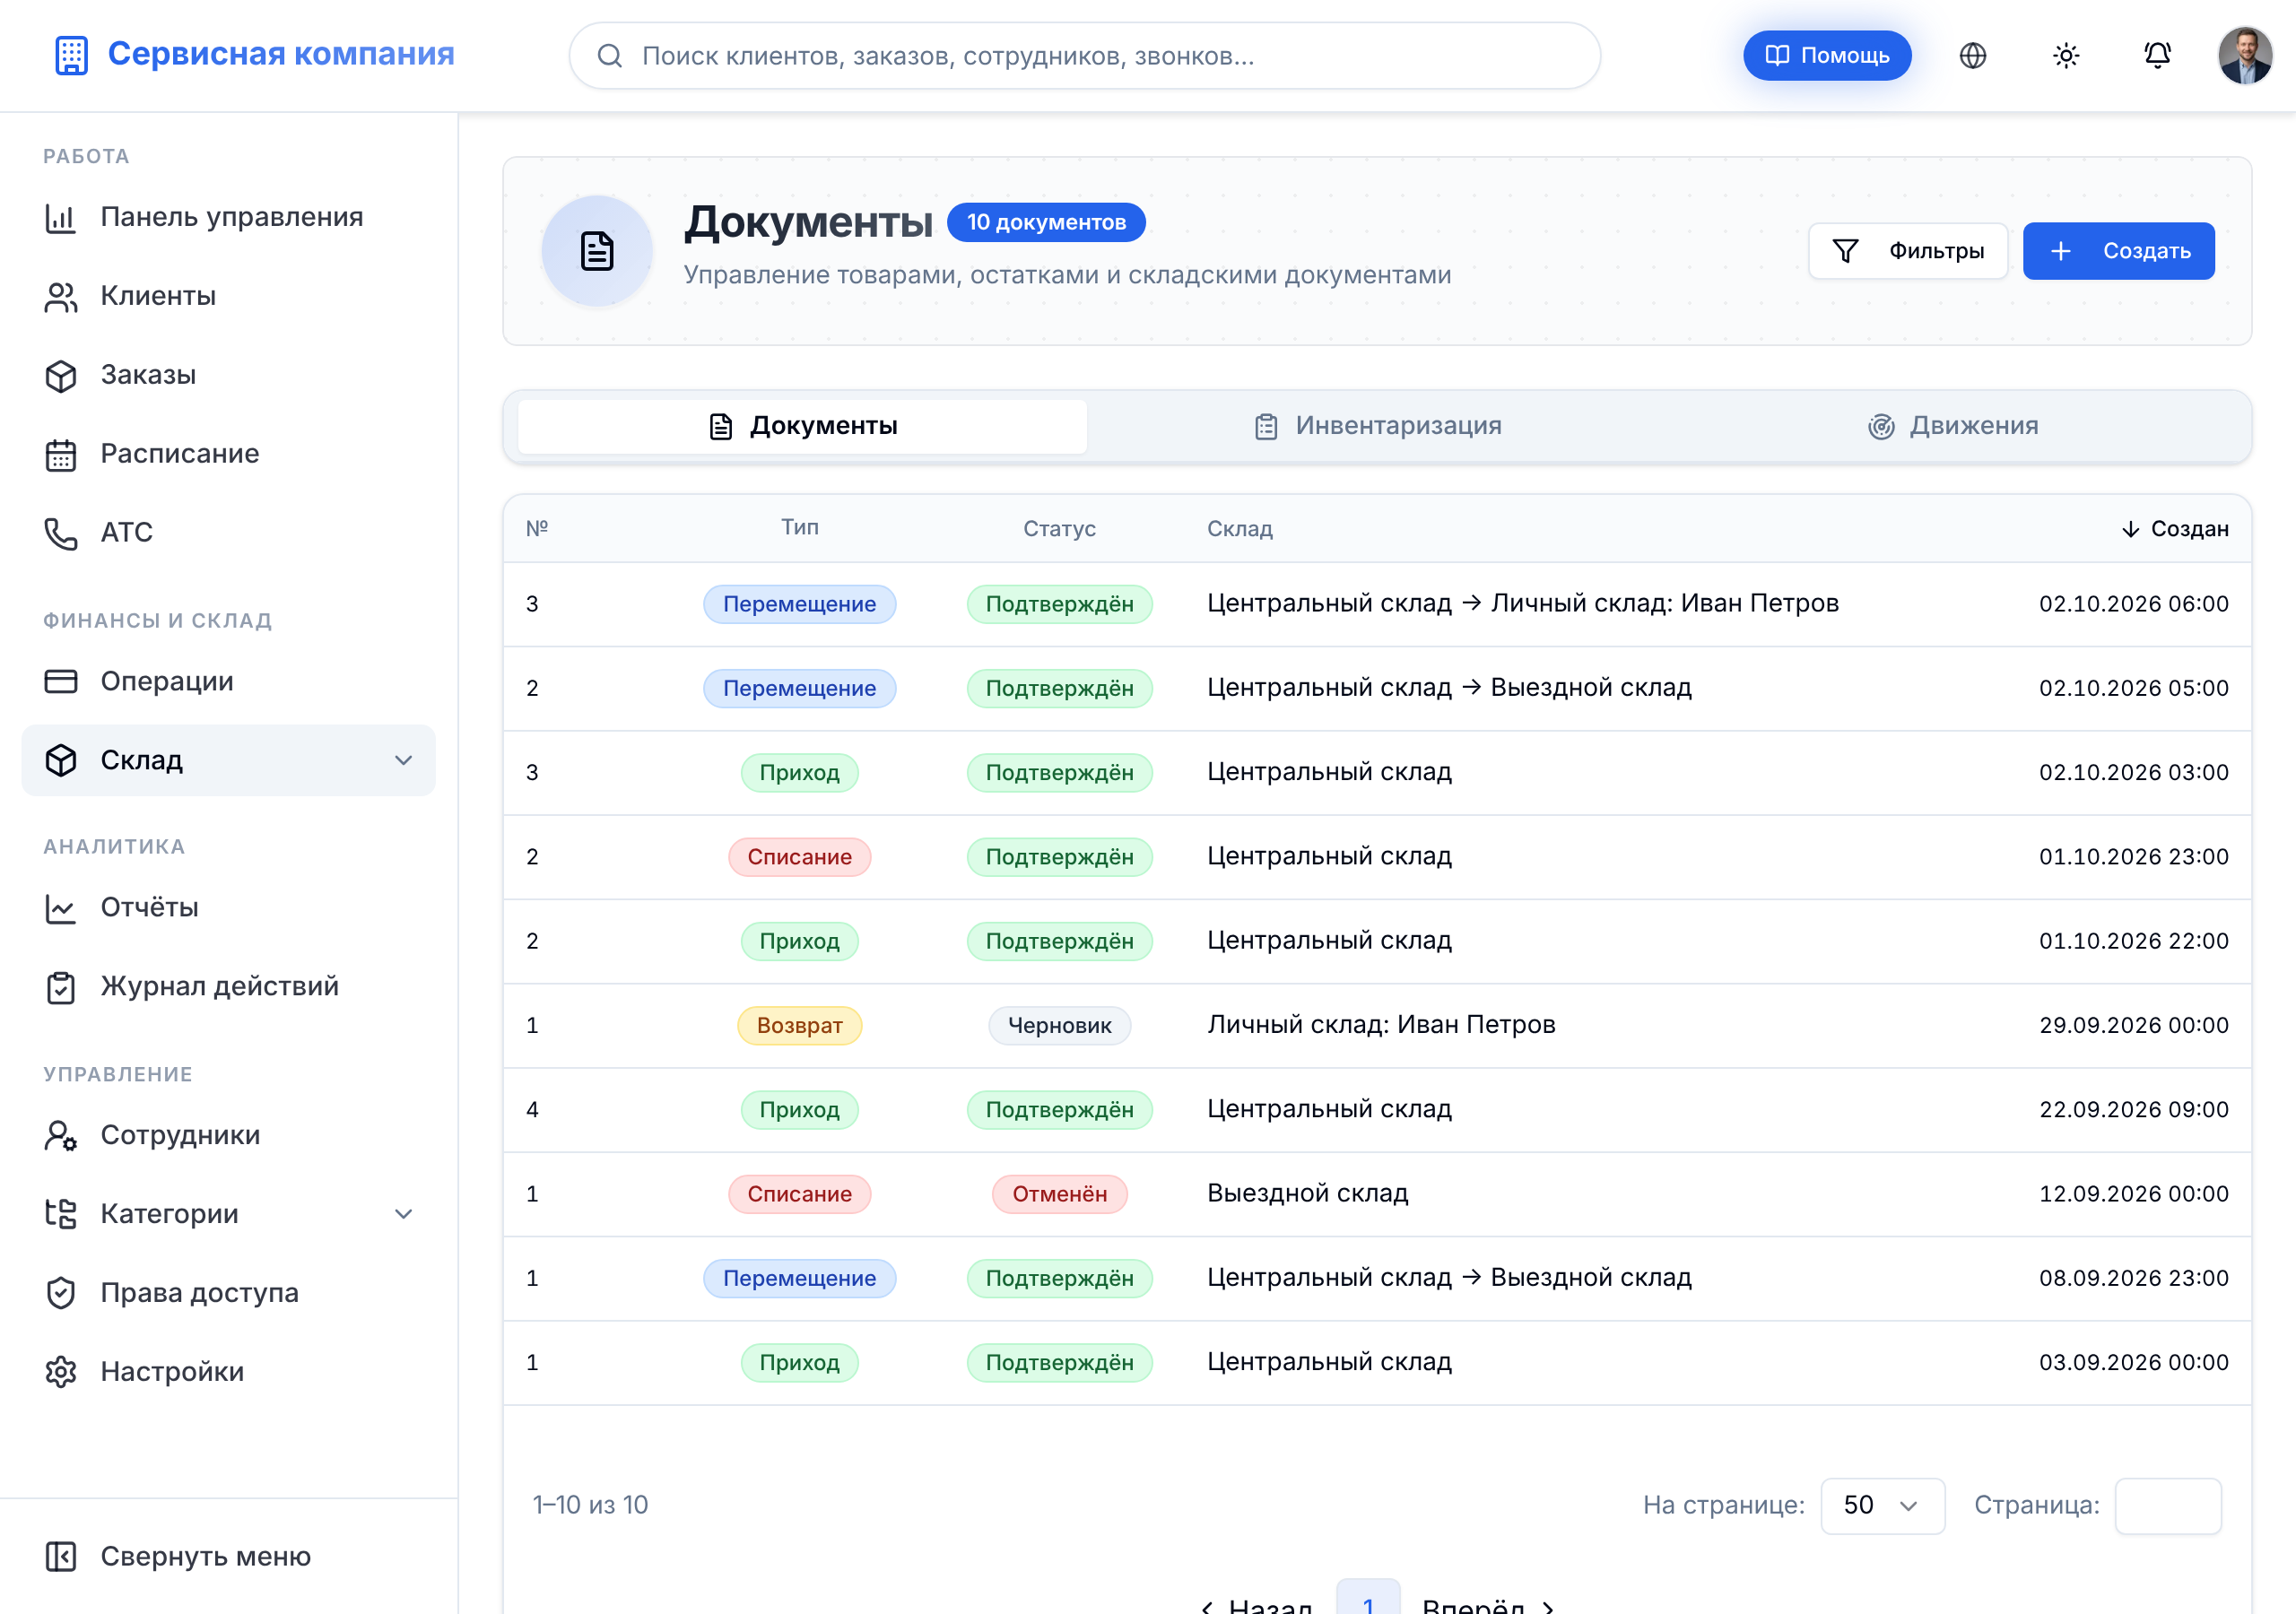Open Отчёты analytics section
The width and height of the screenshot is (2296, 1614).
tap(228, 907)
